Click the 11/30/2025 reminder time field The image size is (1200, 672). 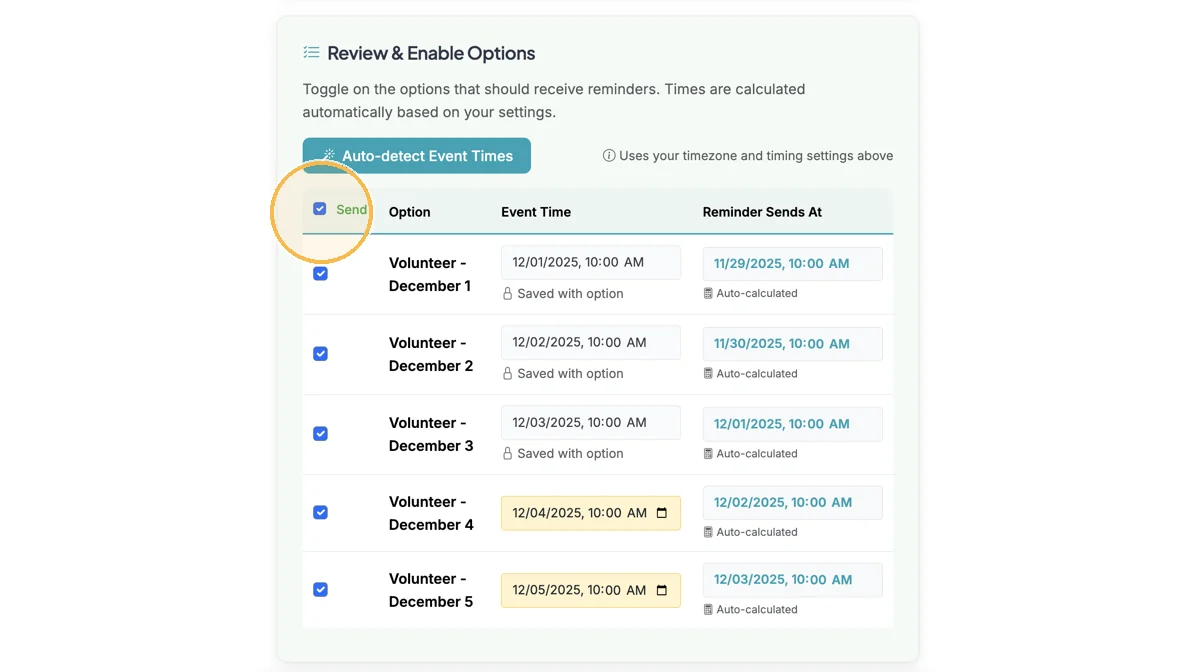(x=793, y=343)
